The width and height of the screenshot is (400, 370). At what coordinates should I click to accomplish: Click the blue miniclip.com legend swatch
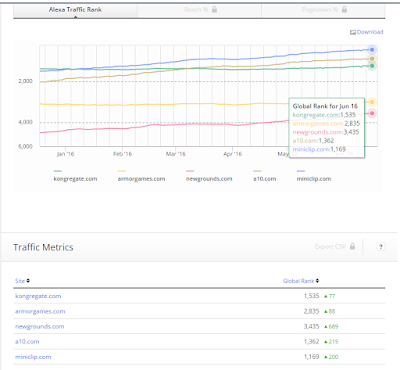pos(301,171)
